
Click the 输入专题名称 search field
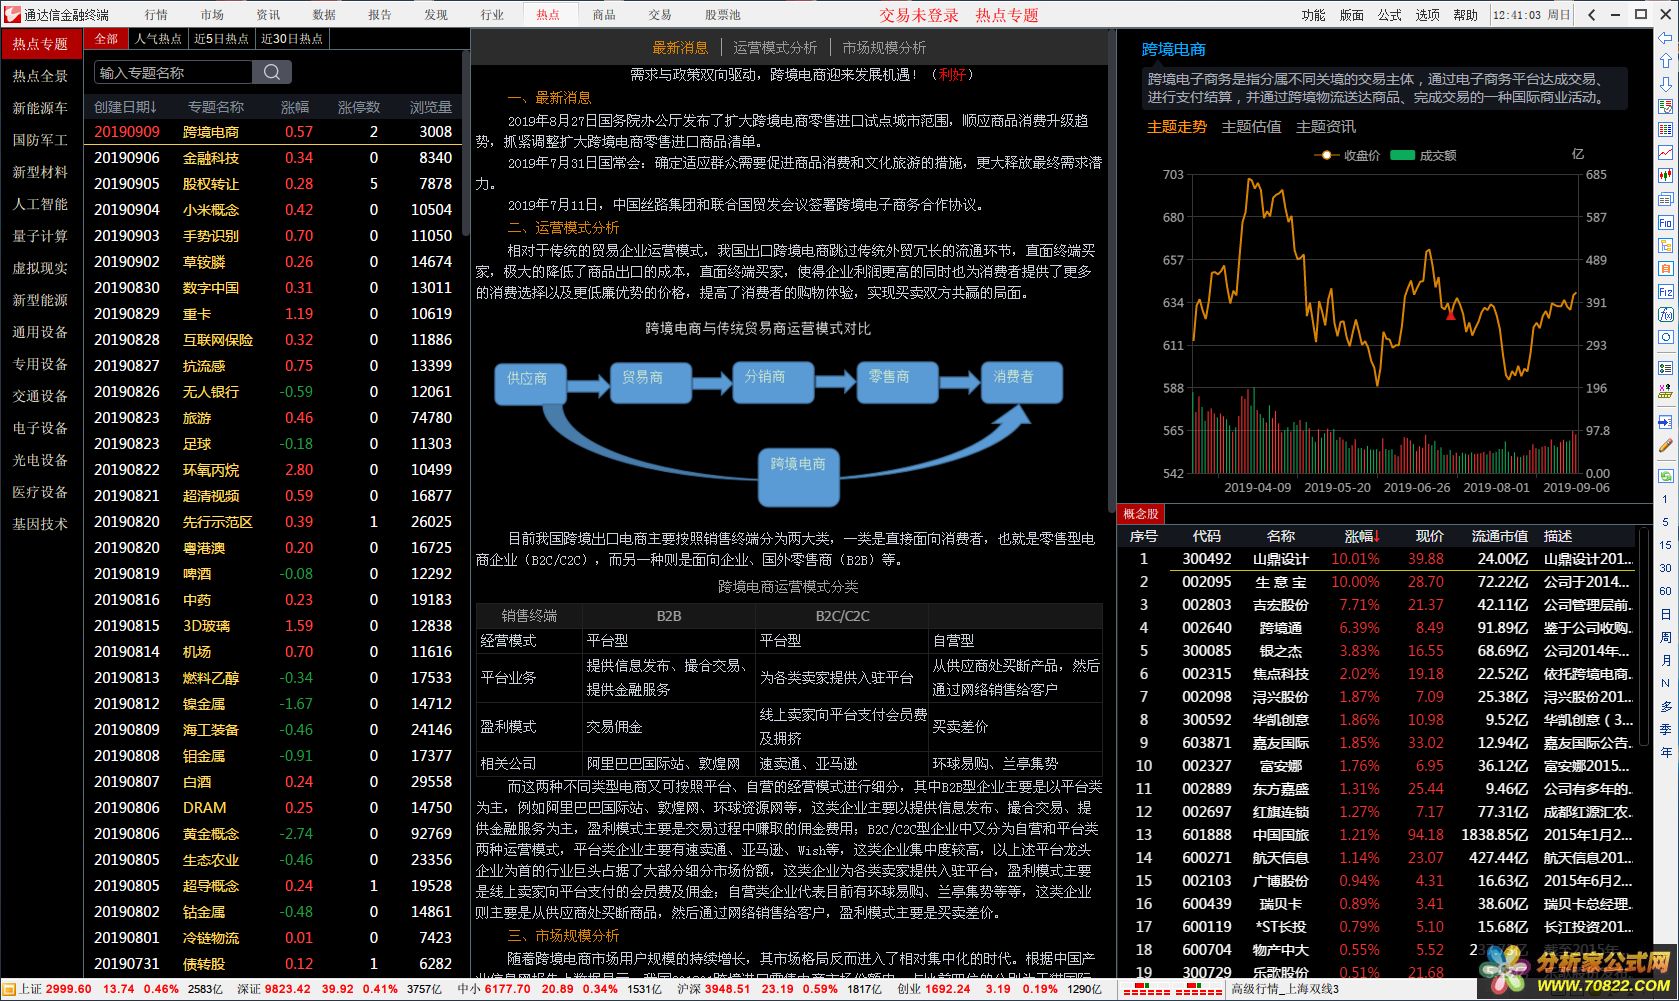[173, 72]
